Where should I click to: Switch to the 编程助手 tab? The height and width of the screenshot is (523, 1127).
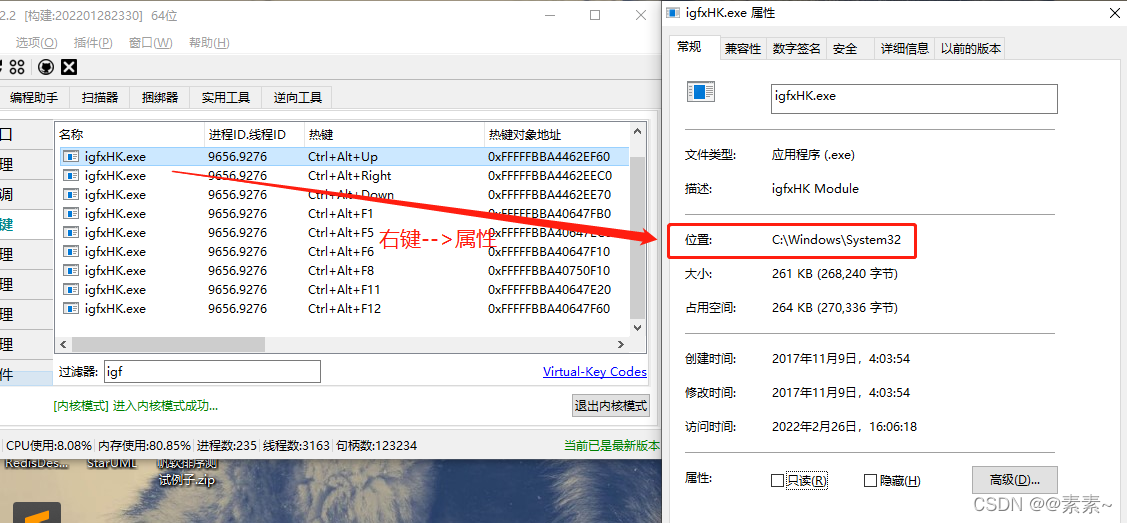pos(34,98)
